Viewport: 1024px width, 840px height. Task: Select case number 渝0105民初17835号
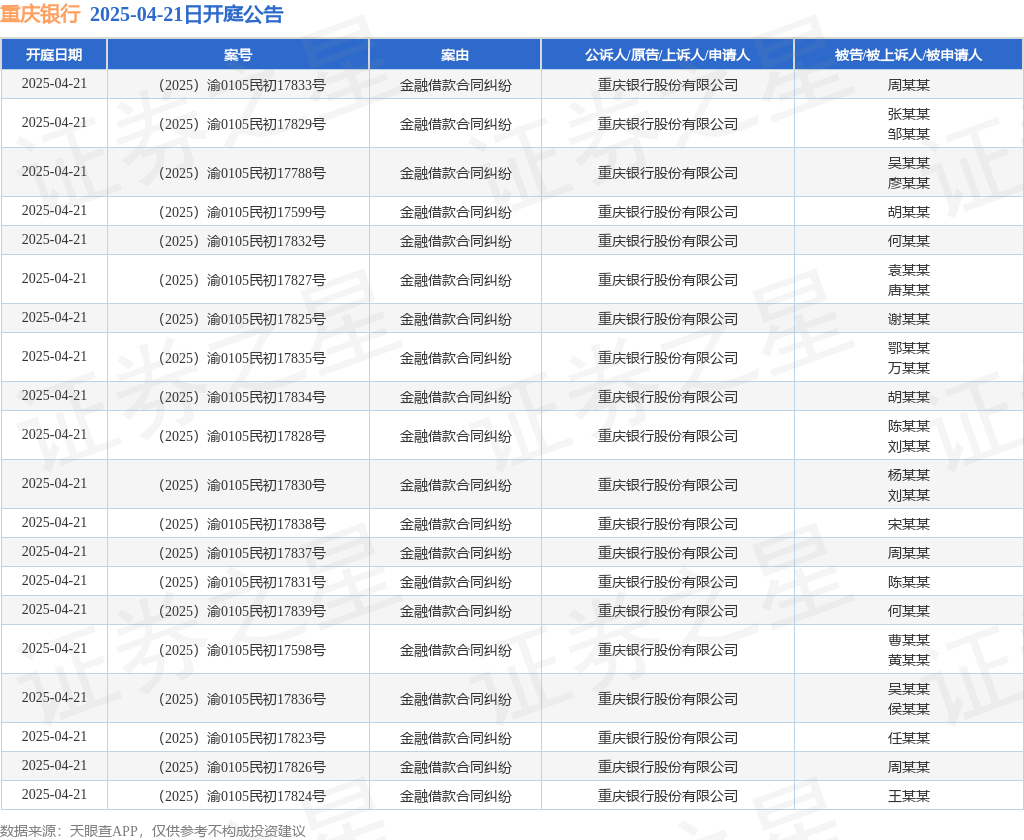pyautogui.click(x=242, y=358)
